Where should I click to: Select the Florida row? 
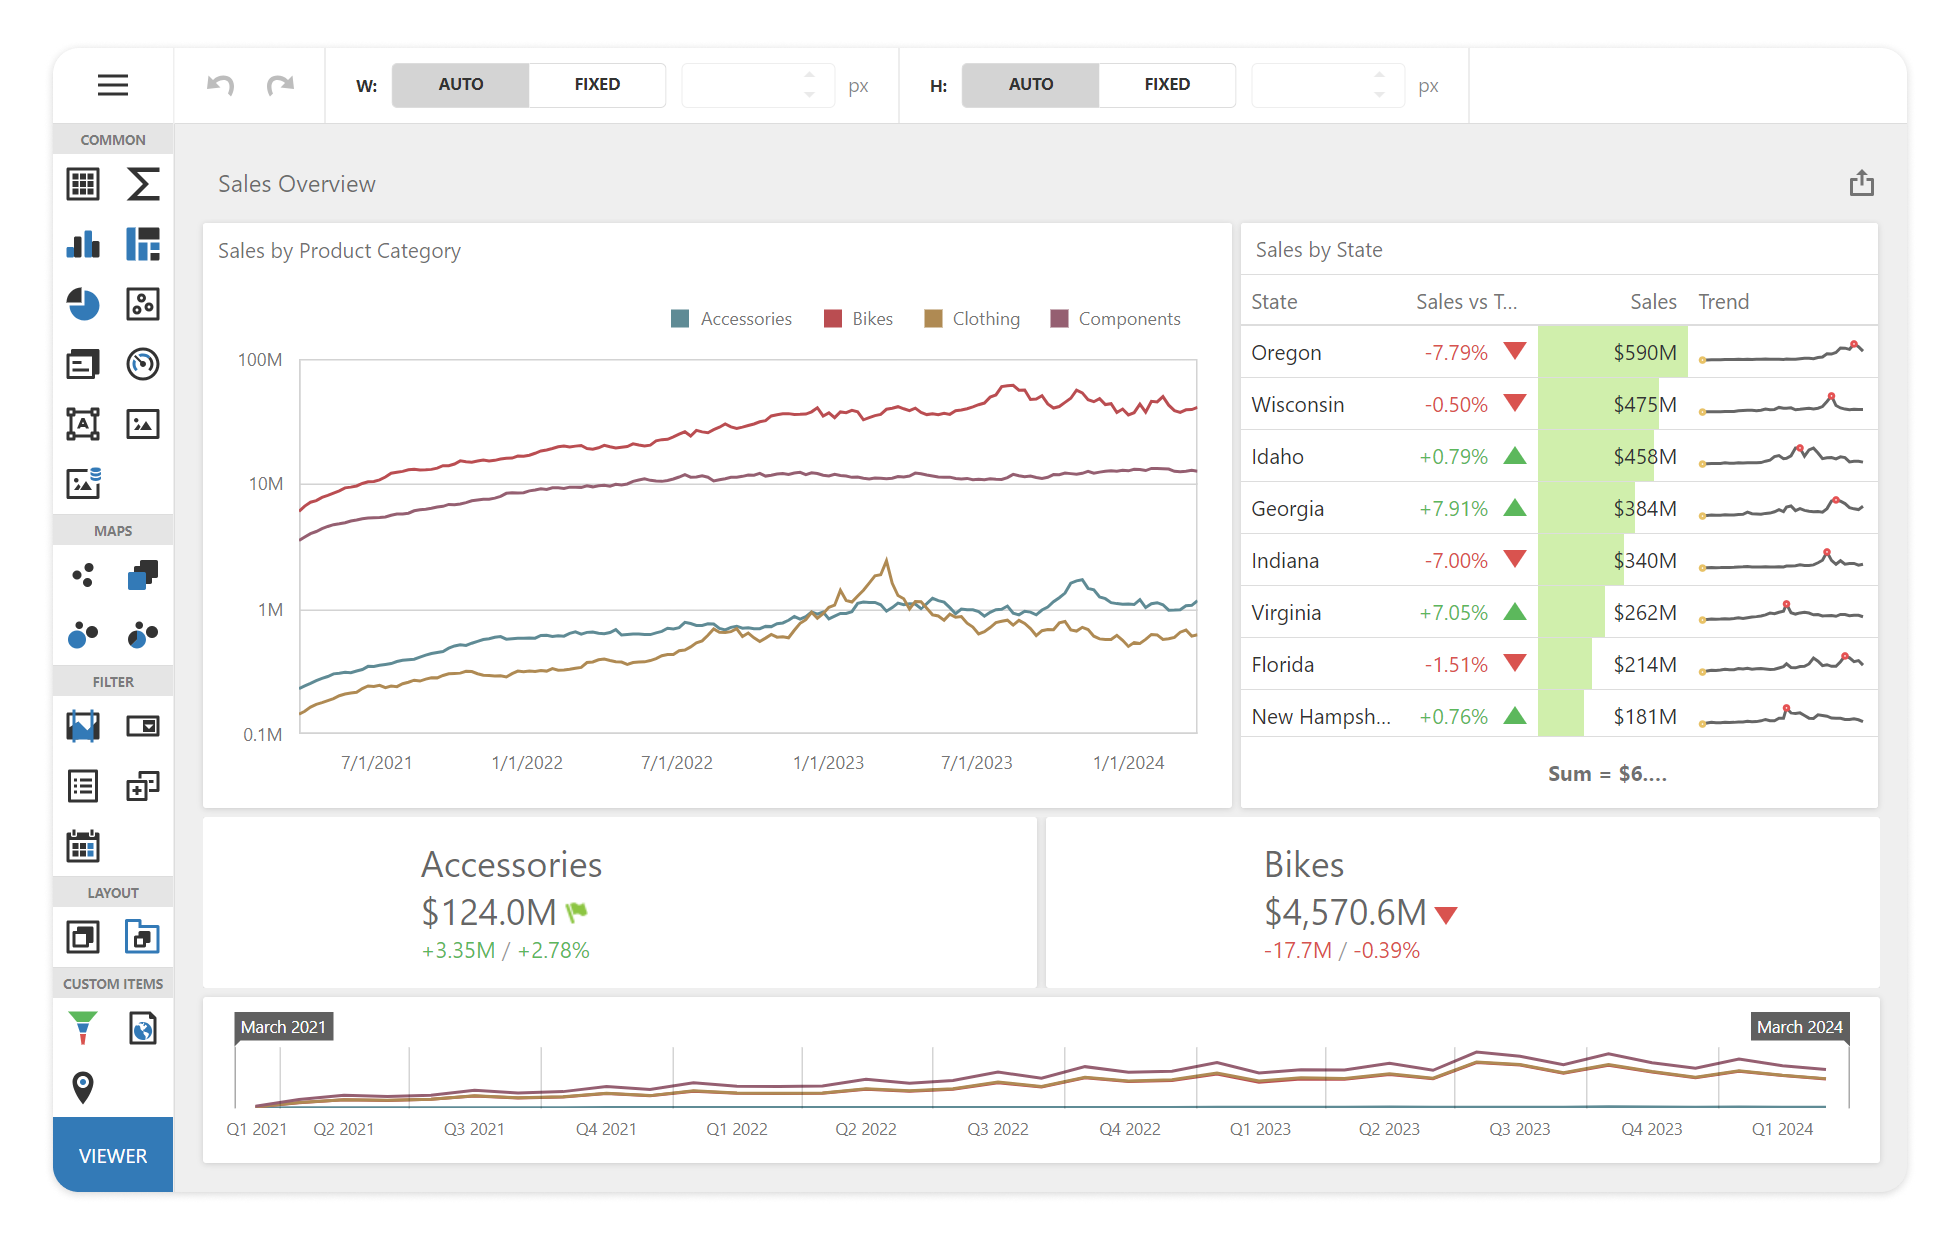1559,664
